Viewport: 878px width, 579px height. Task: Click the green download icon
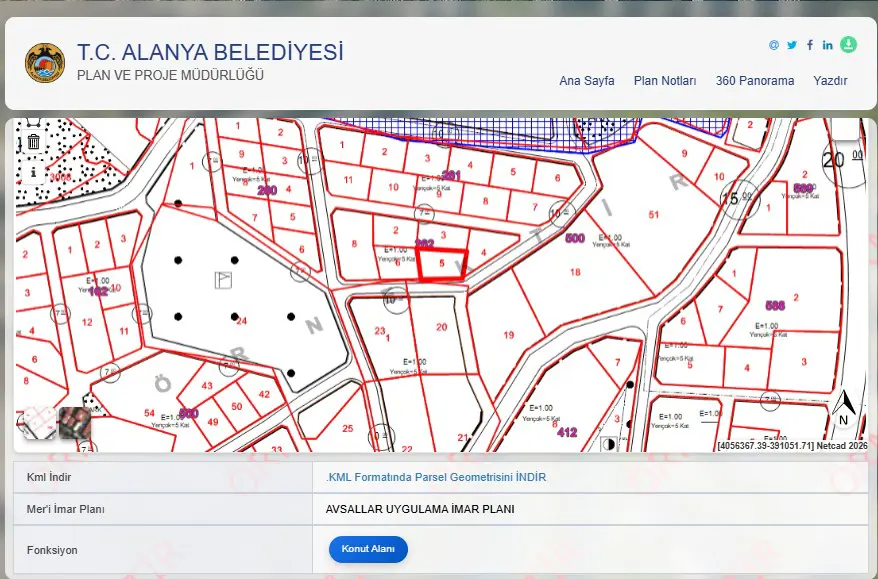[848, 44]
